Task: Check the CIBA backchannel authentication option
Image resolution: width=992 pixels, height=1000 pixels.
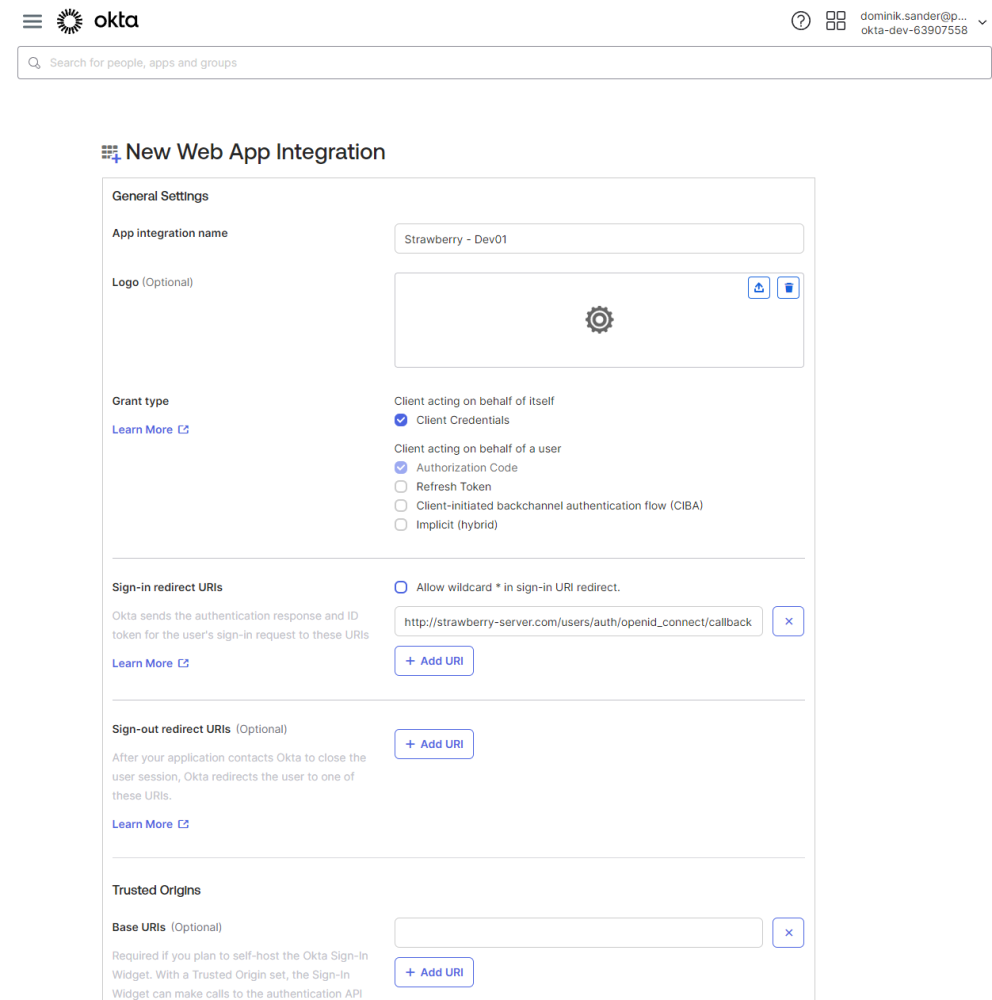Action: [x=401, y=506]
